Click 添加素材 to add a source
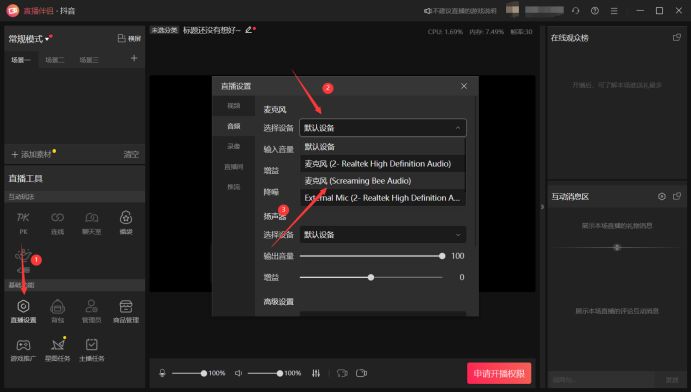Image resolution: width=691 pixels, height=392 pixels. [x=31, y=154]
